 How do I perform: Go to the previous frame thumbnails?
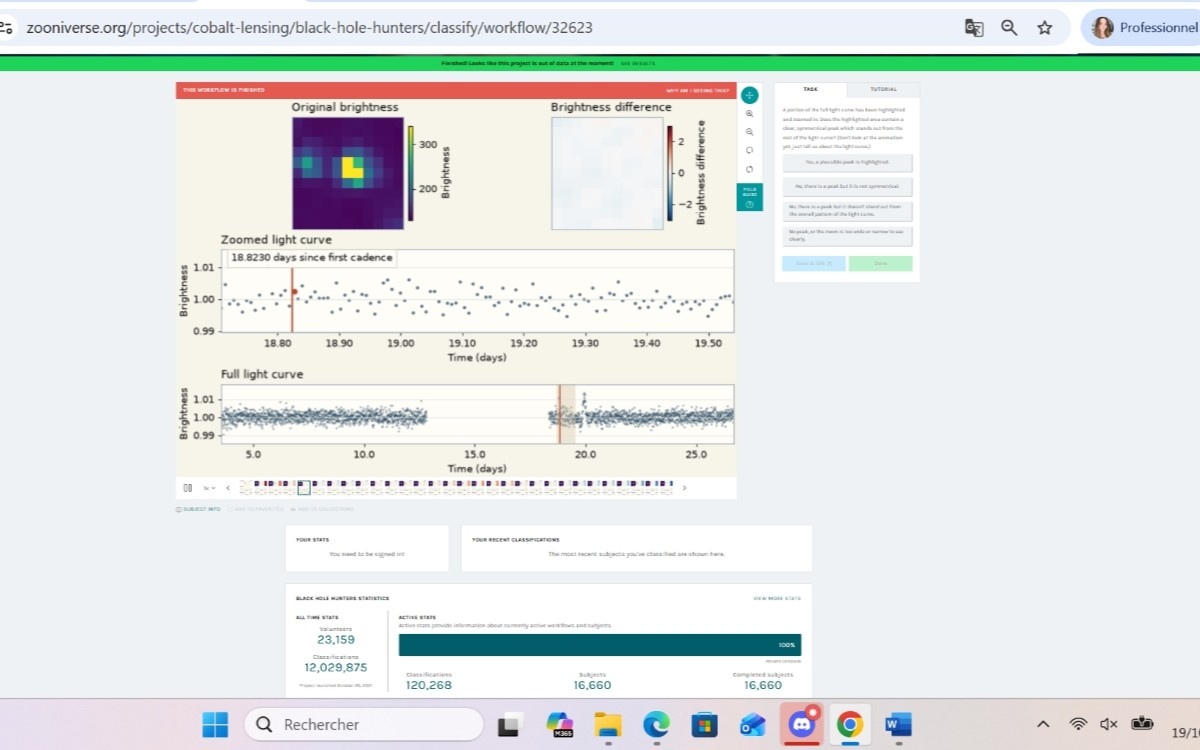pyautogui.click(x=228, y=488)
